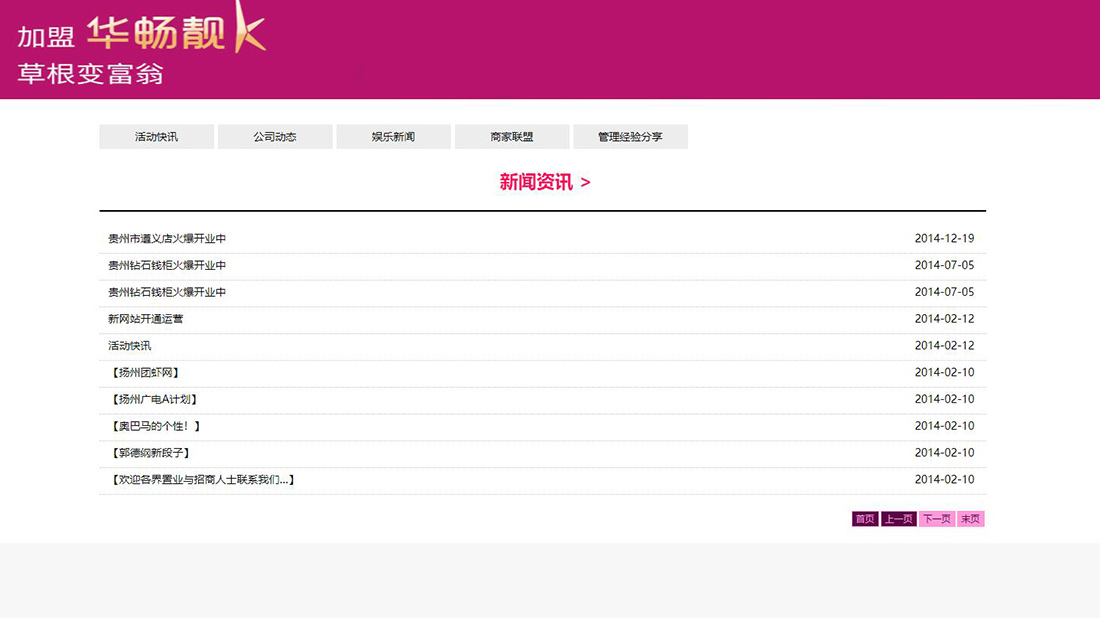This screenshot has width=1100, height=618.
Task: Open the 活动快讯 article in the news list
Action: (130, 346)
